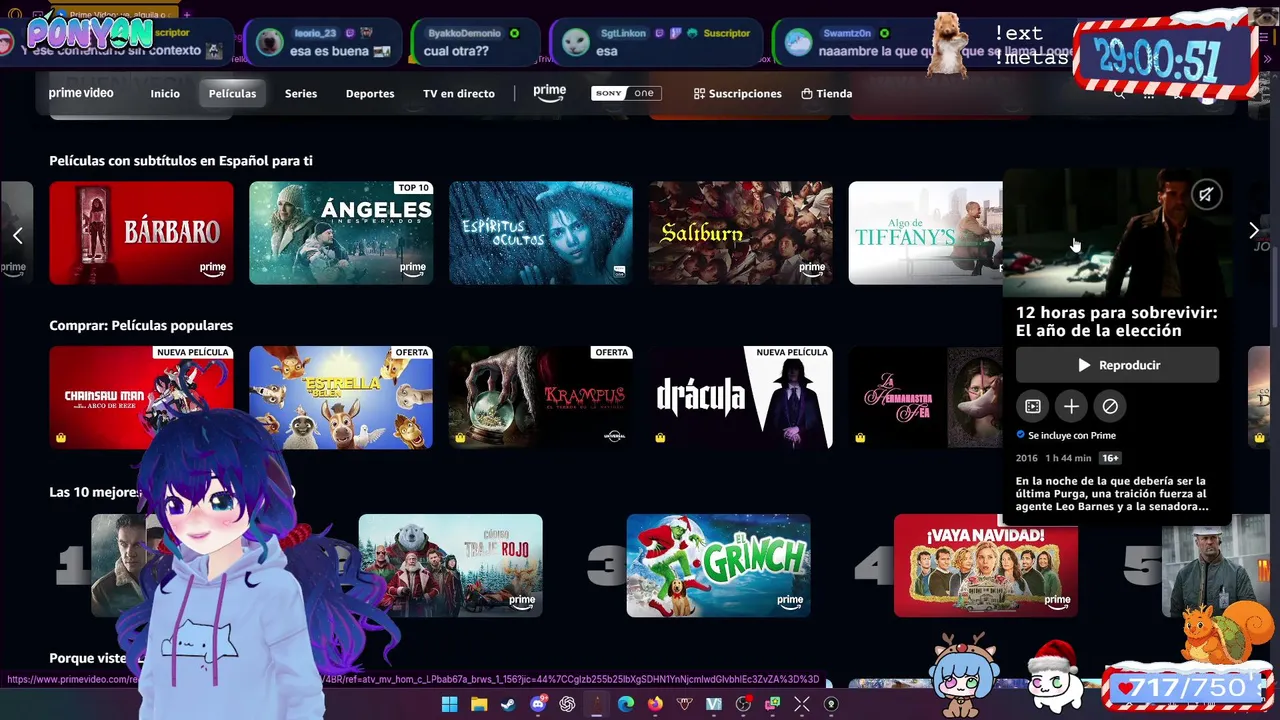Image resolution: width=1280 pixels, height=720 pixels.
Task: Open the X-shaped app in taskbar
Action: point(802,704)
